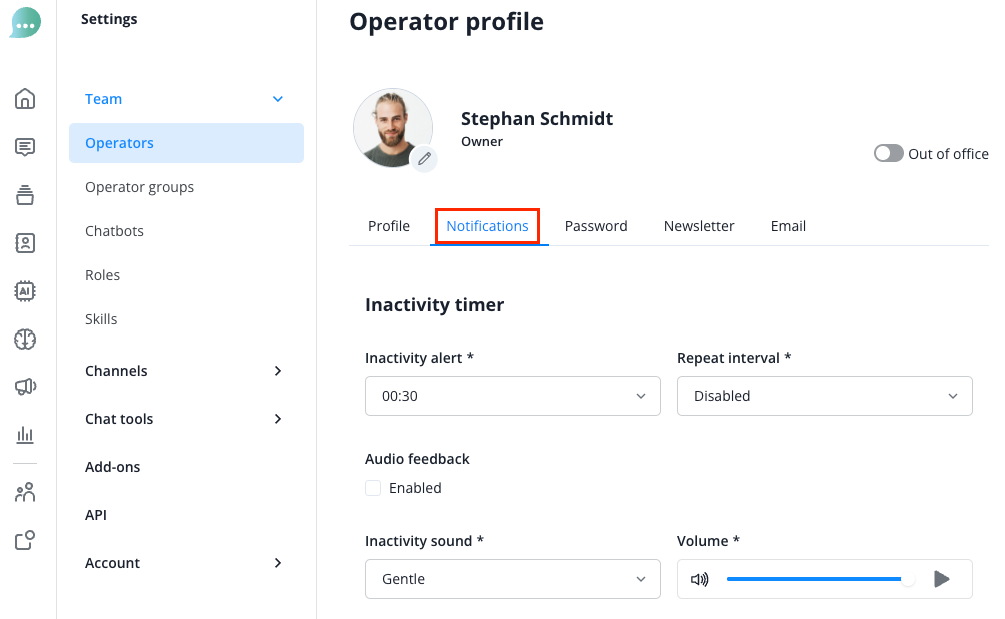
Task: Open the Repeat interval dropdown
Action: click(824, 396)
